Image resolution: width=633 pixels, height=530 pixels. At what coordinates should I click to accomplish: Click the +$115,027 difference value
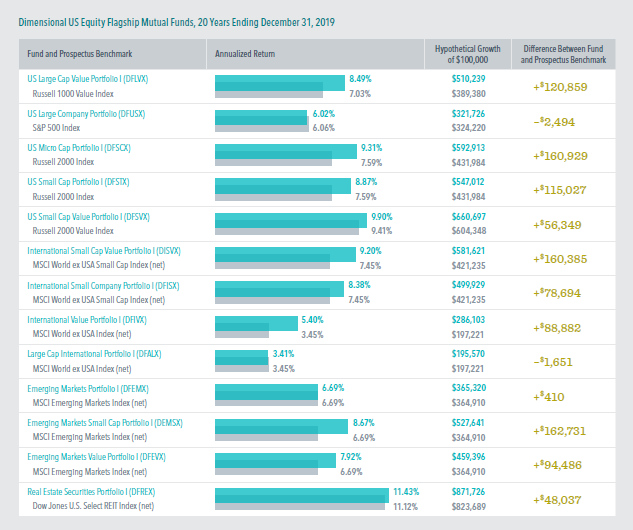[x=560, y=190]
